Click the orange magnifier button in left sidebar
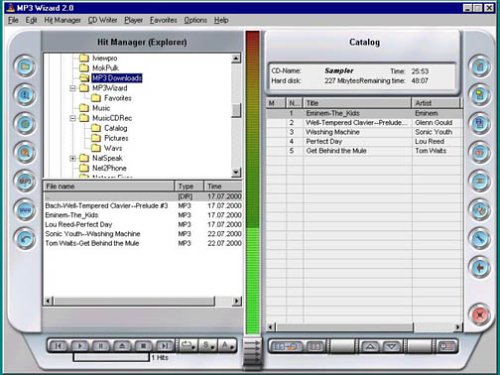This screenshot has height=375, width=500. 25,153
